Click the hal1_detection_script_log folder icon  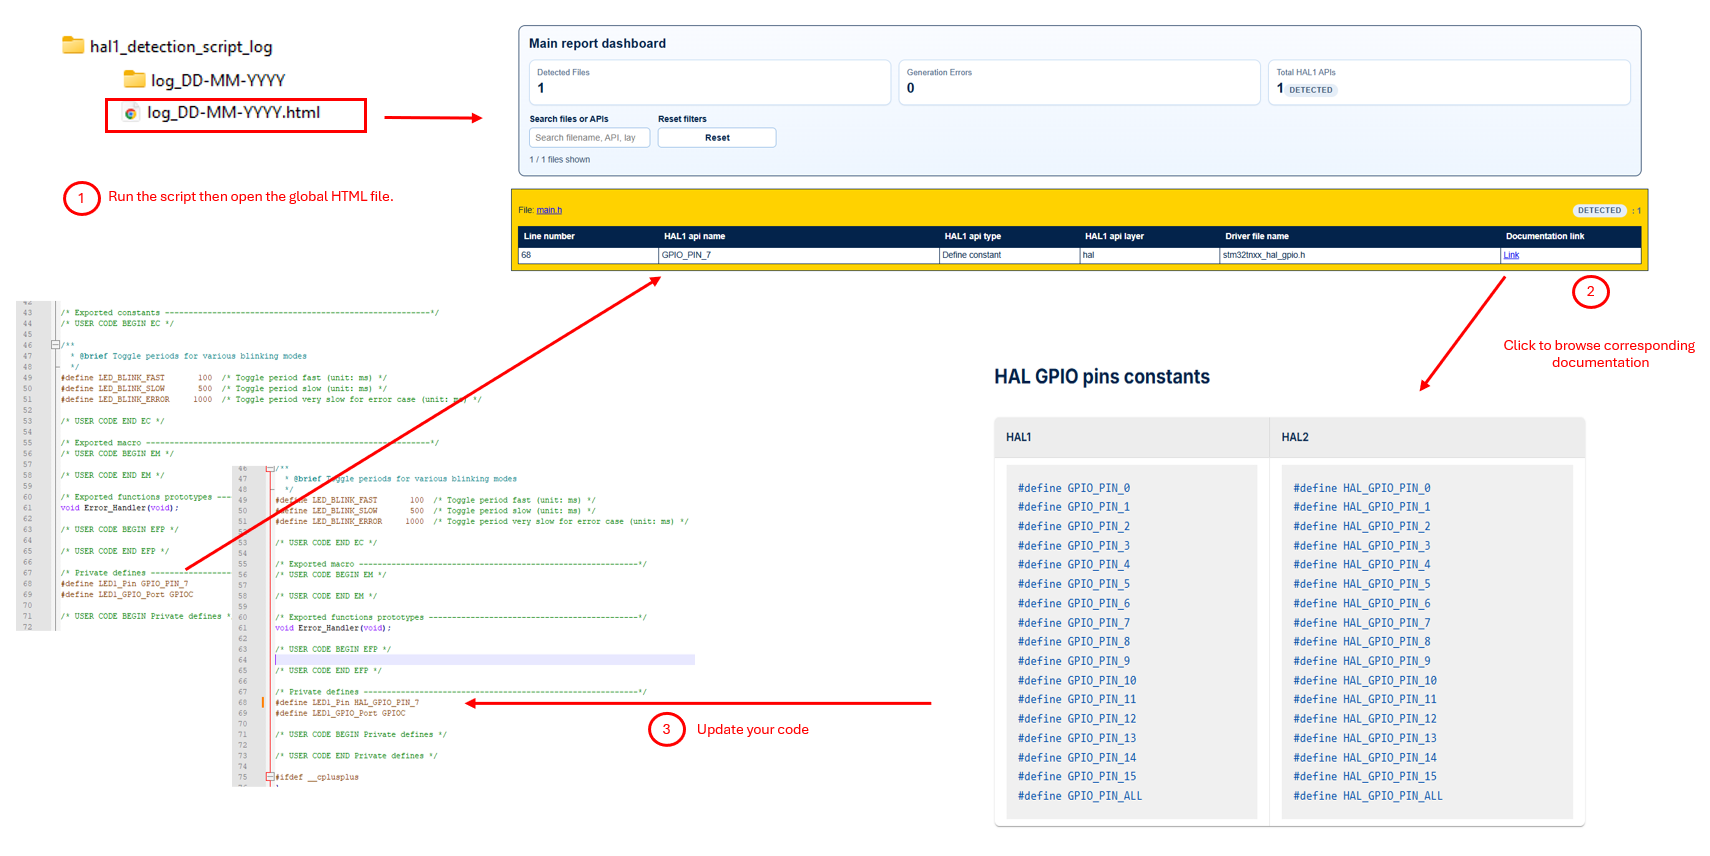click(73, 45)
